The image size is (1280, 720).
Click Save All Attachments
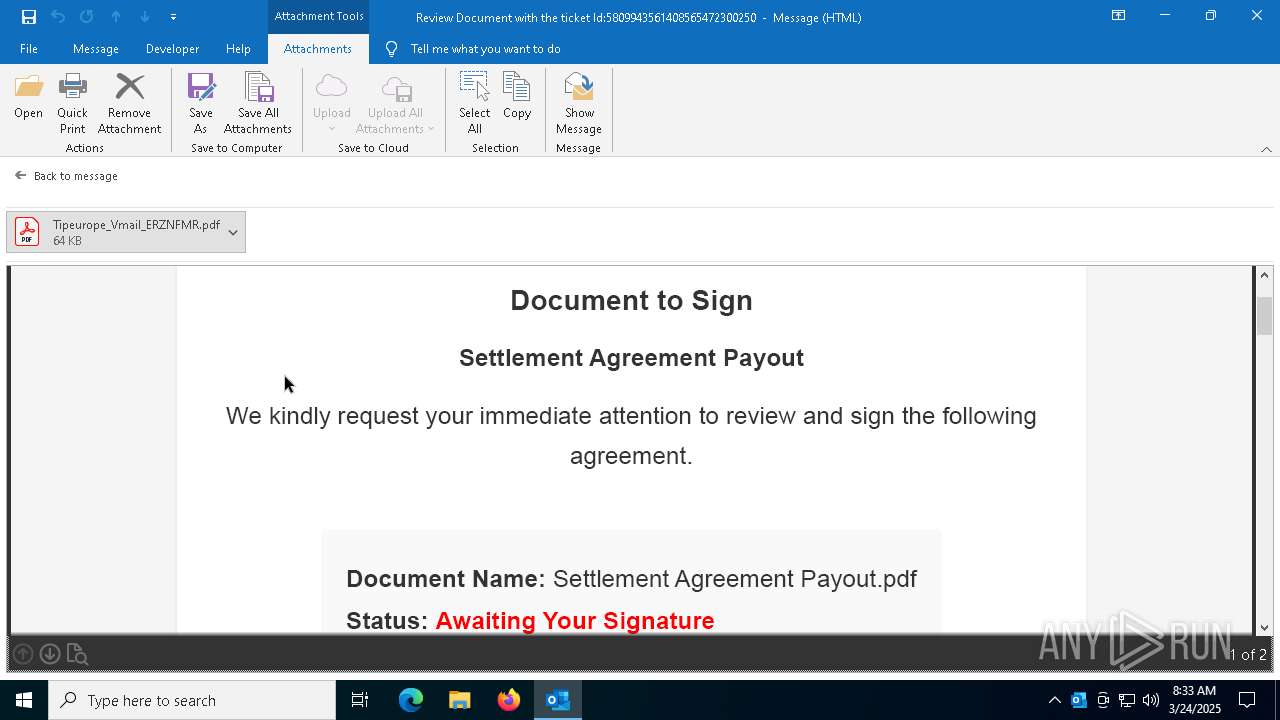coord(258,103)
